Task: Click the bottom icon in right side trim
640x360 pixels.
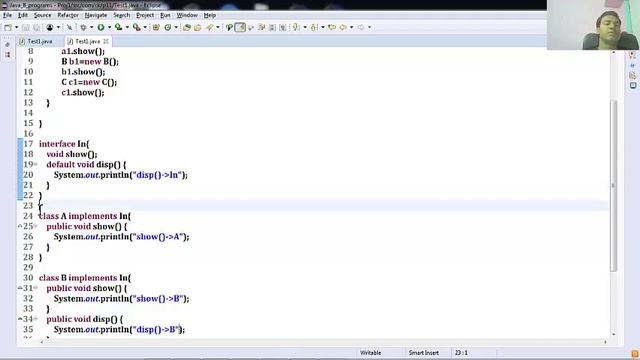Action: [x=633, y=85]
